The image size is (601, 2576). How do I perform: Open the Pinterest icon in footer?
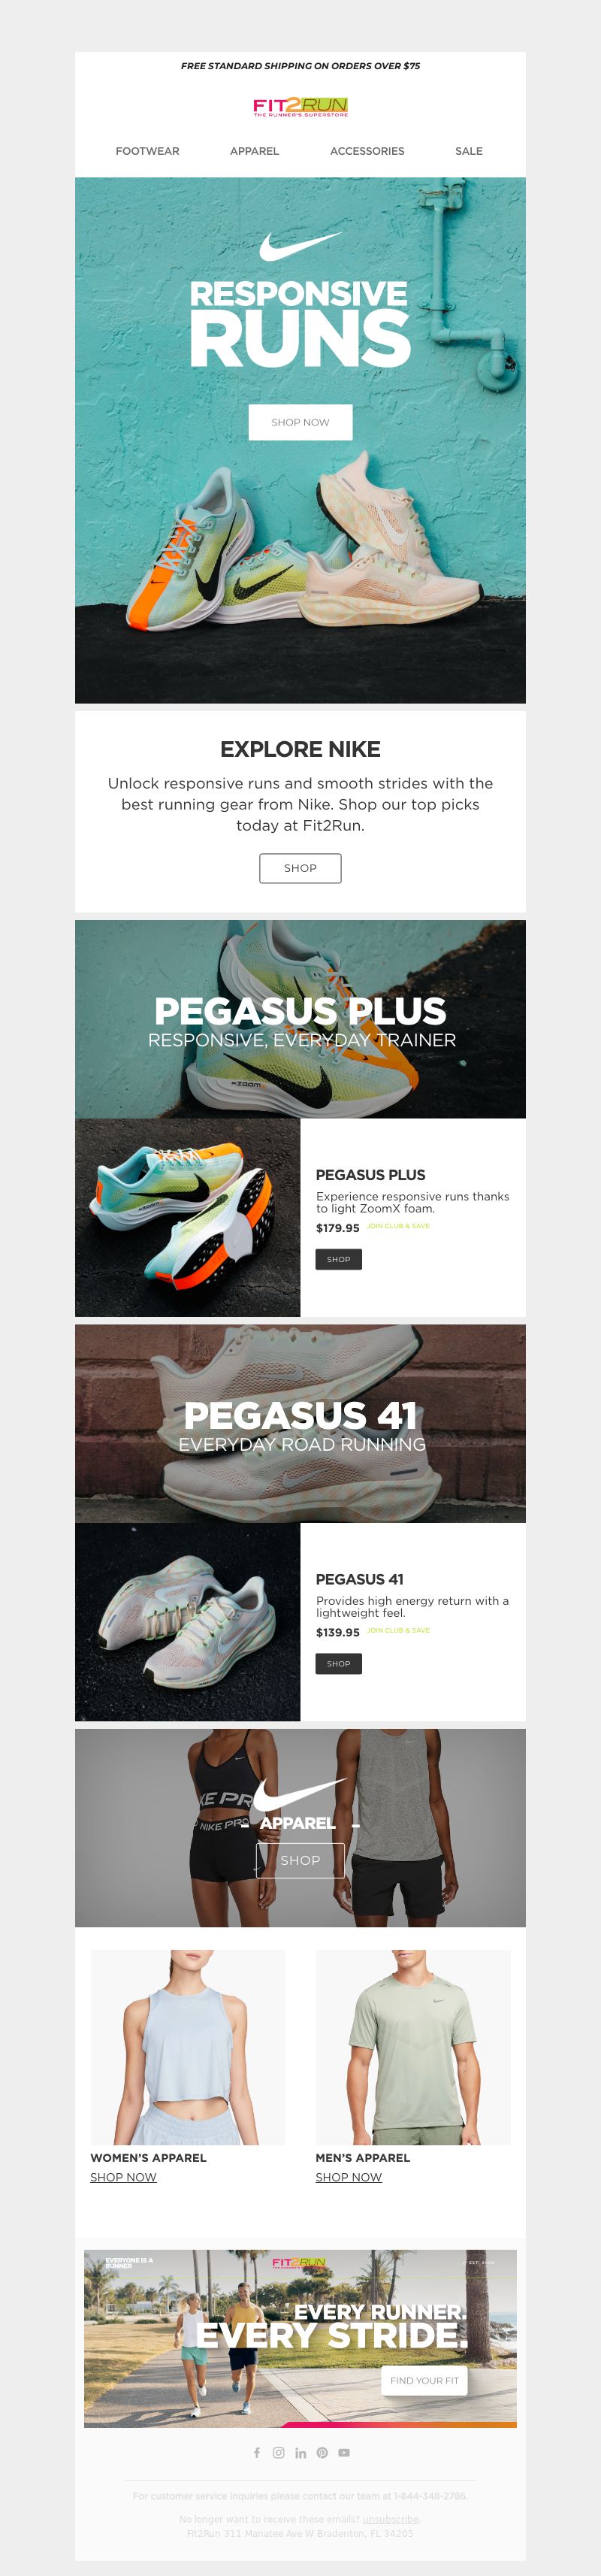click(x=322, y=2452)
